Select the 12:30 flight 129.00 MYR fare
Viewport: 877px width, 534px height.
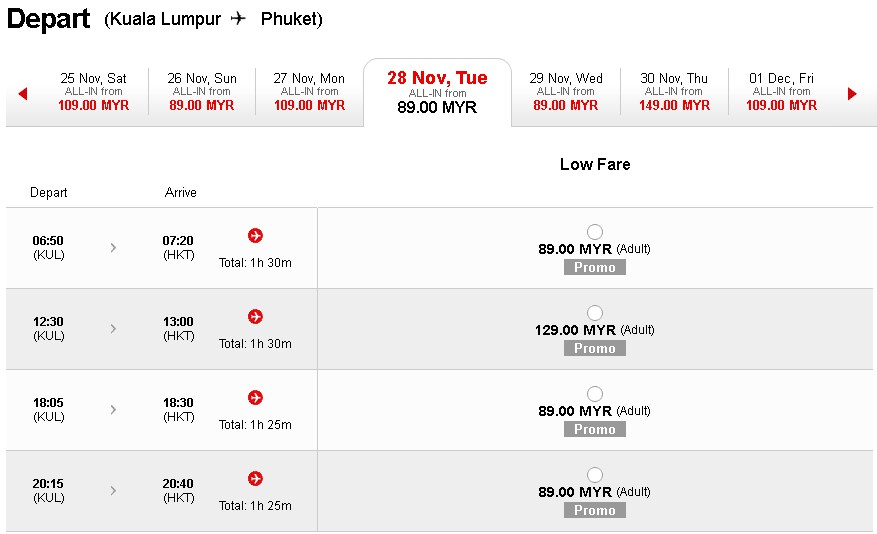(595, 313)
